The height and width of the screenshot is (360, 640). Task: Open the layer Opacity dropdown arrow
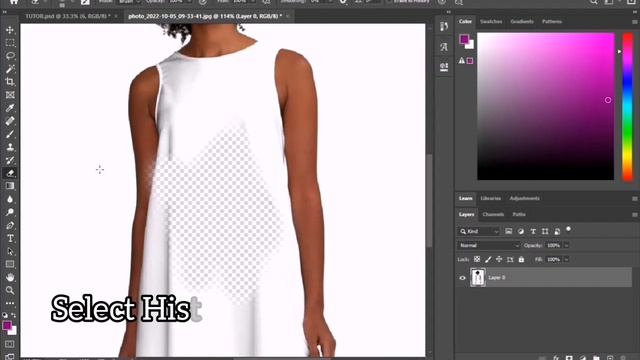(x=566, y=245)
